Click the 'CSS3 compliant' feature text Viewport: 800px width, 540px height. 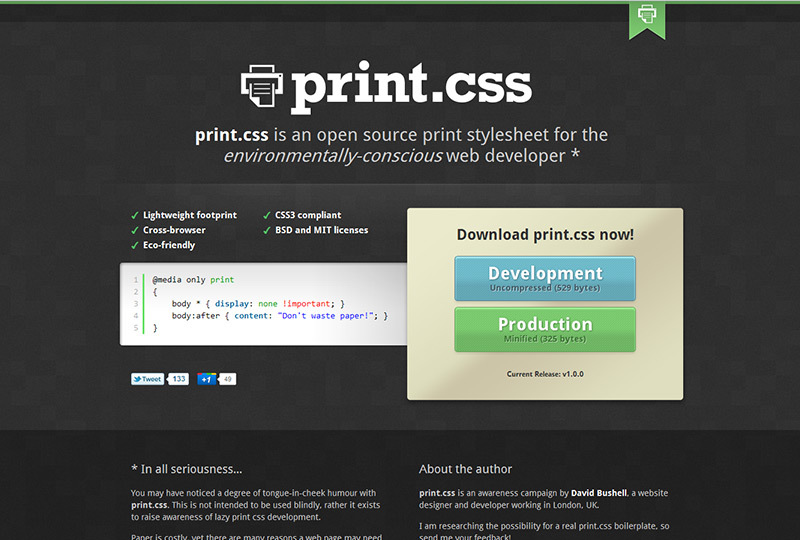point(308,215)
